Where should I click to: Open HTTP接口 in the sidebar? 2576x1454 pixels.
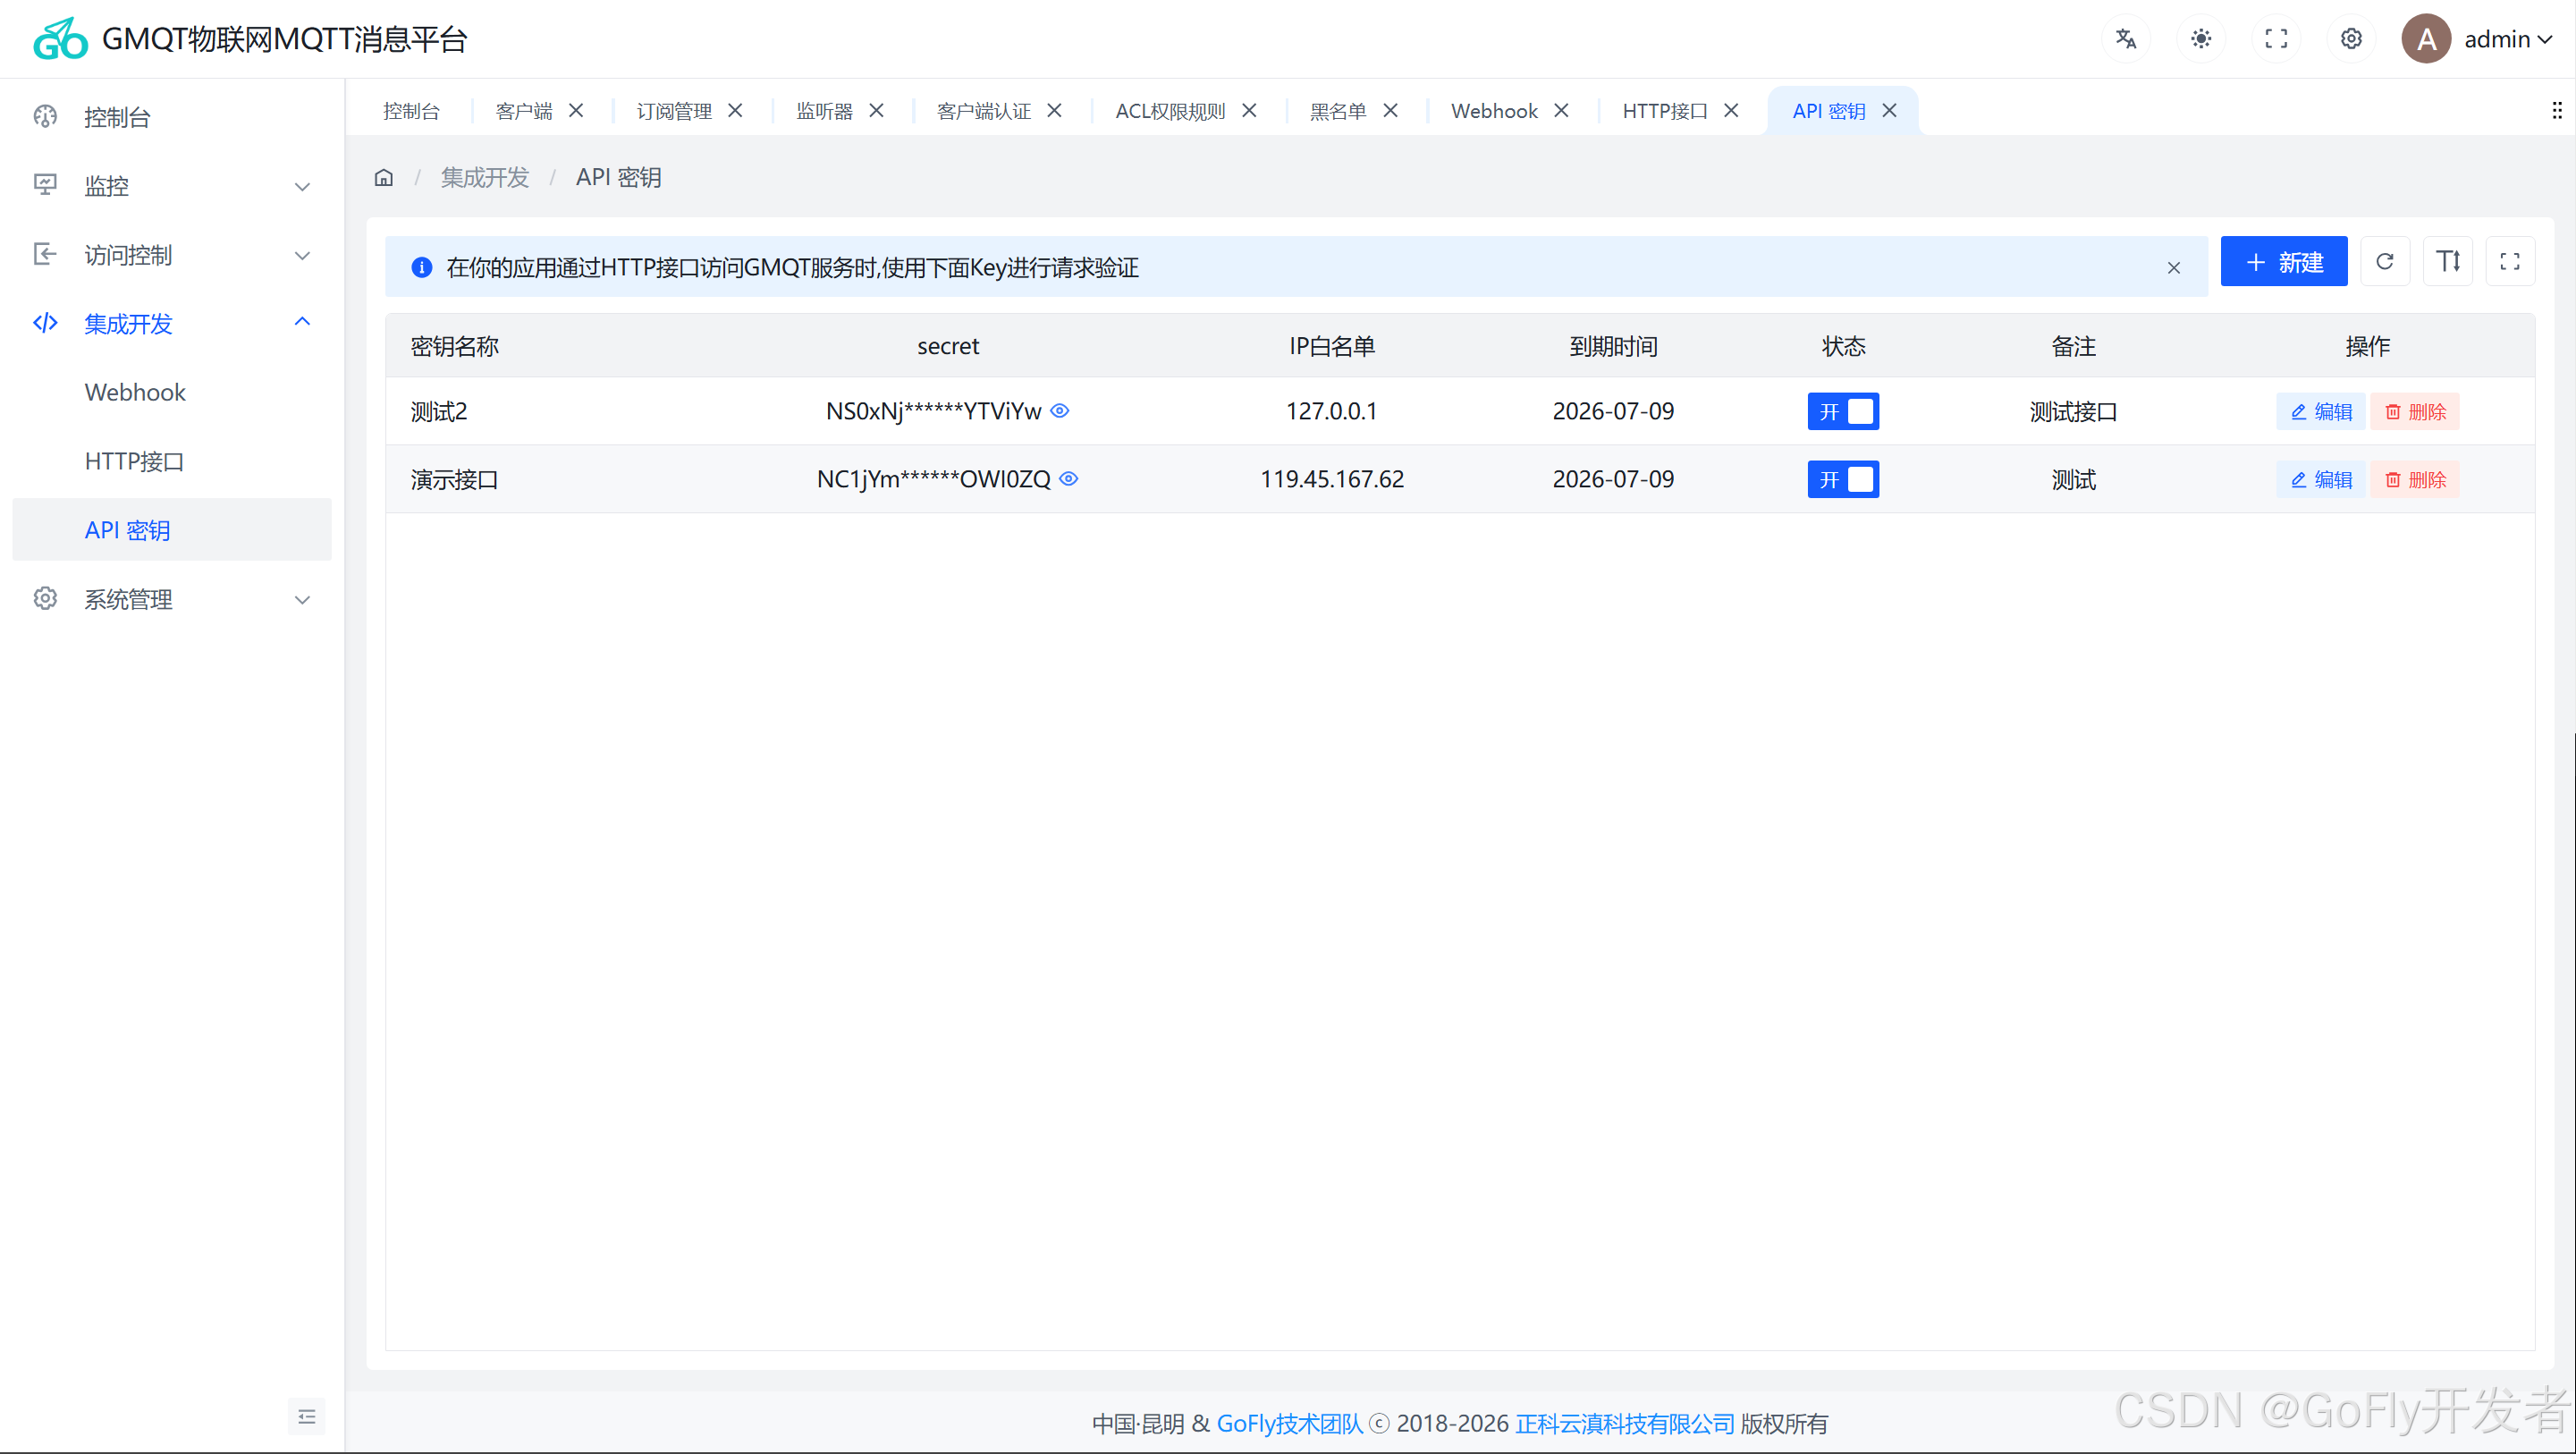coord(172,461)
